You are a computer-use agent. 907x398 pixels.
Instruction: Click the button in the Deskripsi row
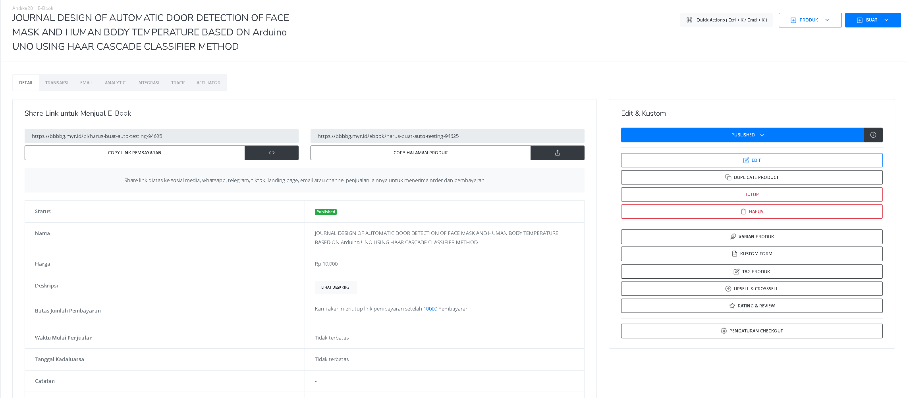(x=335, y=287)
